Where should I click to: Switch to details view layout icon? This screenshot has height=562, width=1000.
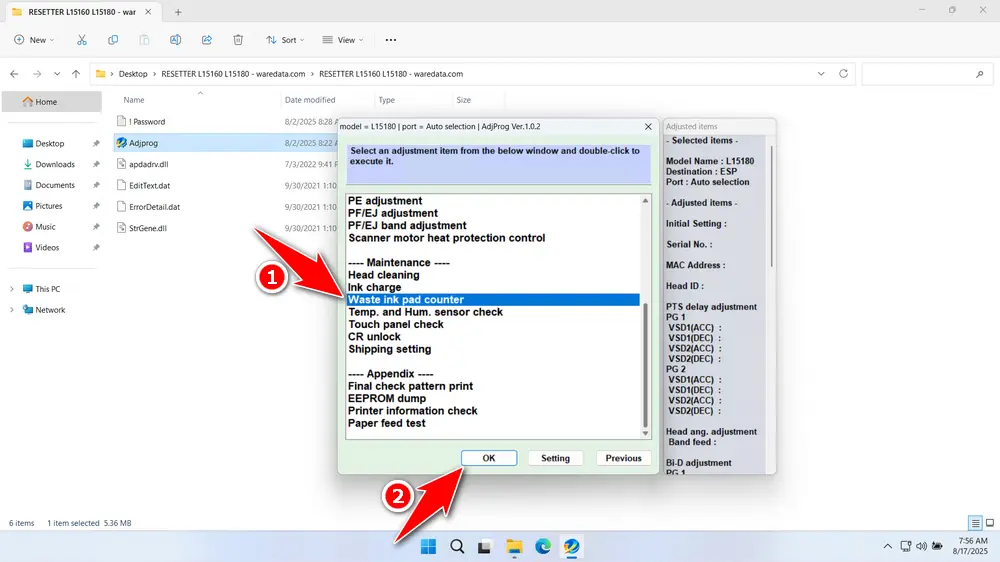pos(975,523)
